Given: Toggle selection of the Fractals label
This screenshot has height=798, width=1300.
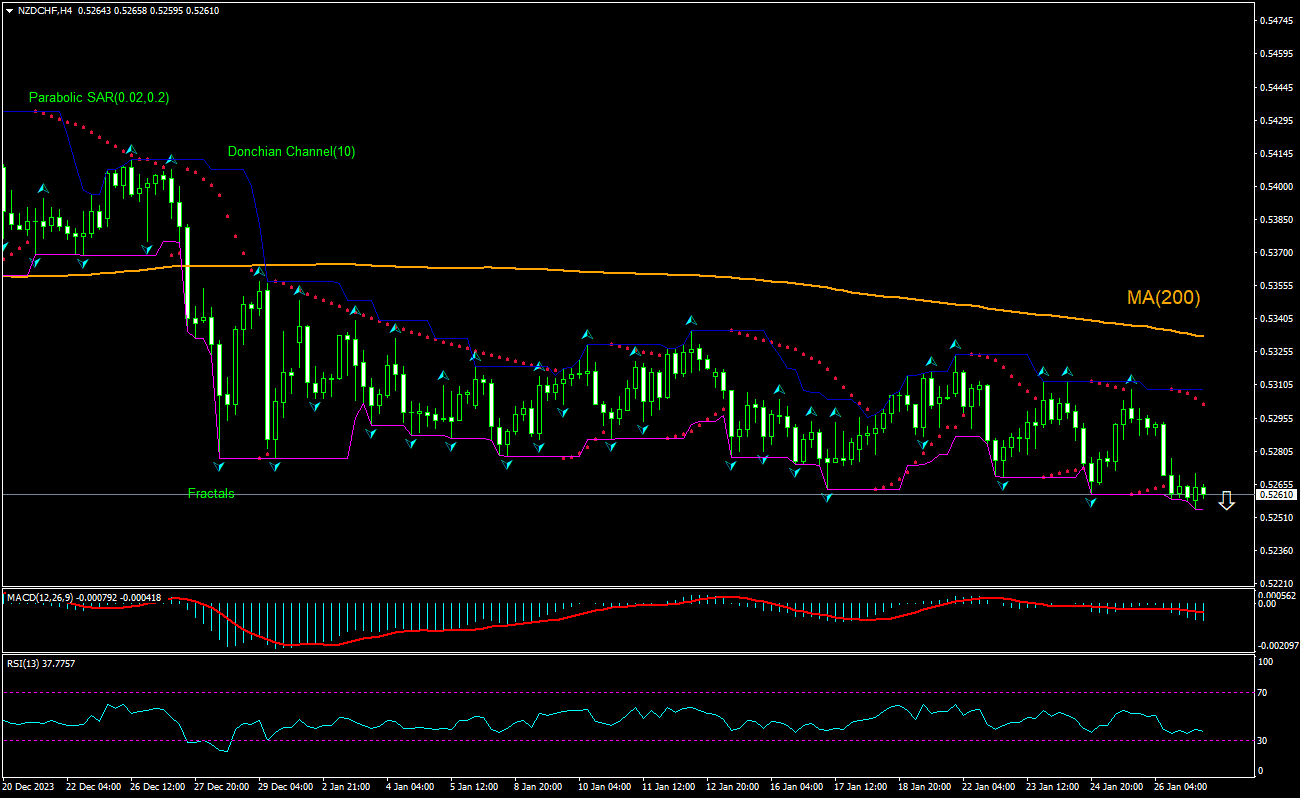Looking at the screenshot, I should (x=210, y=493).
